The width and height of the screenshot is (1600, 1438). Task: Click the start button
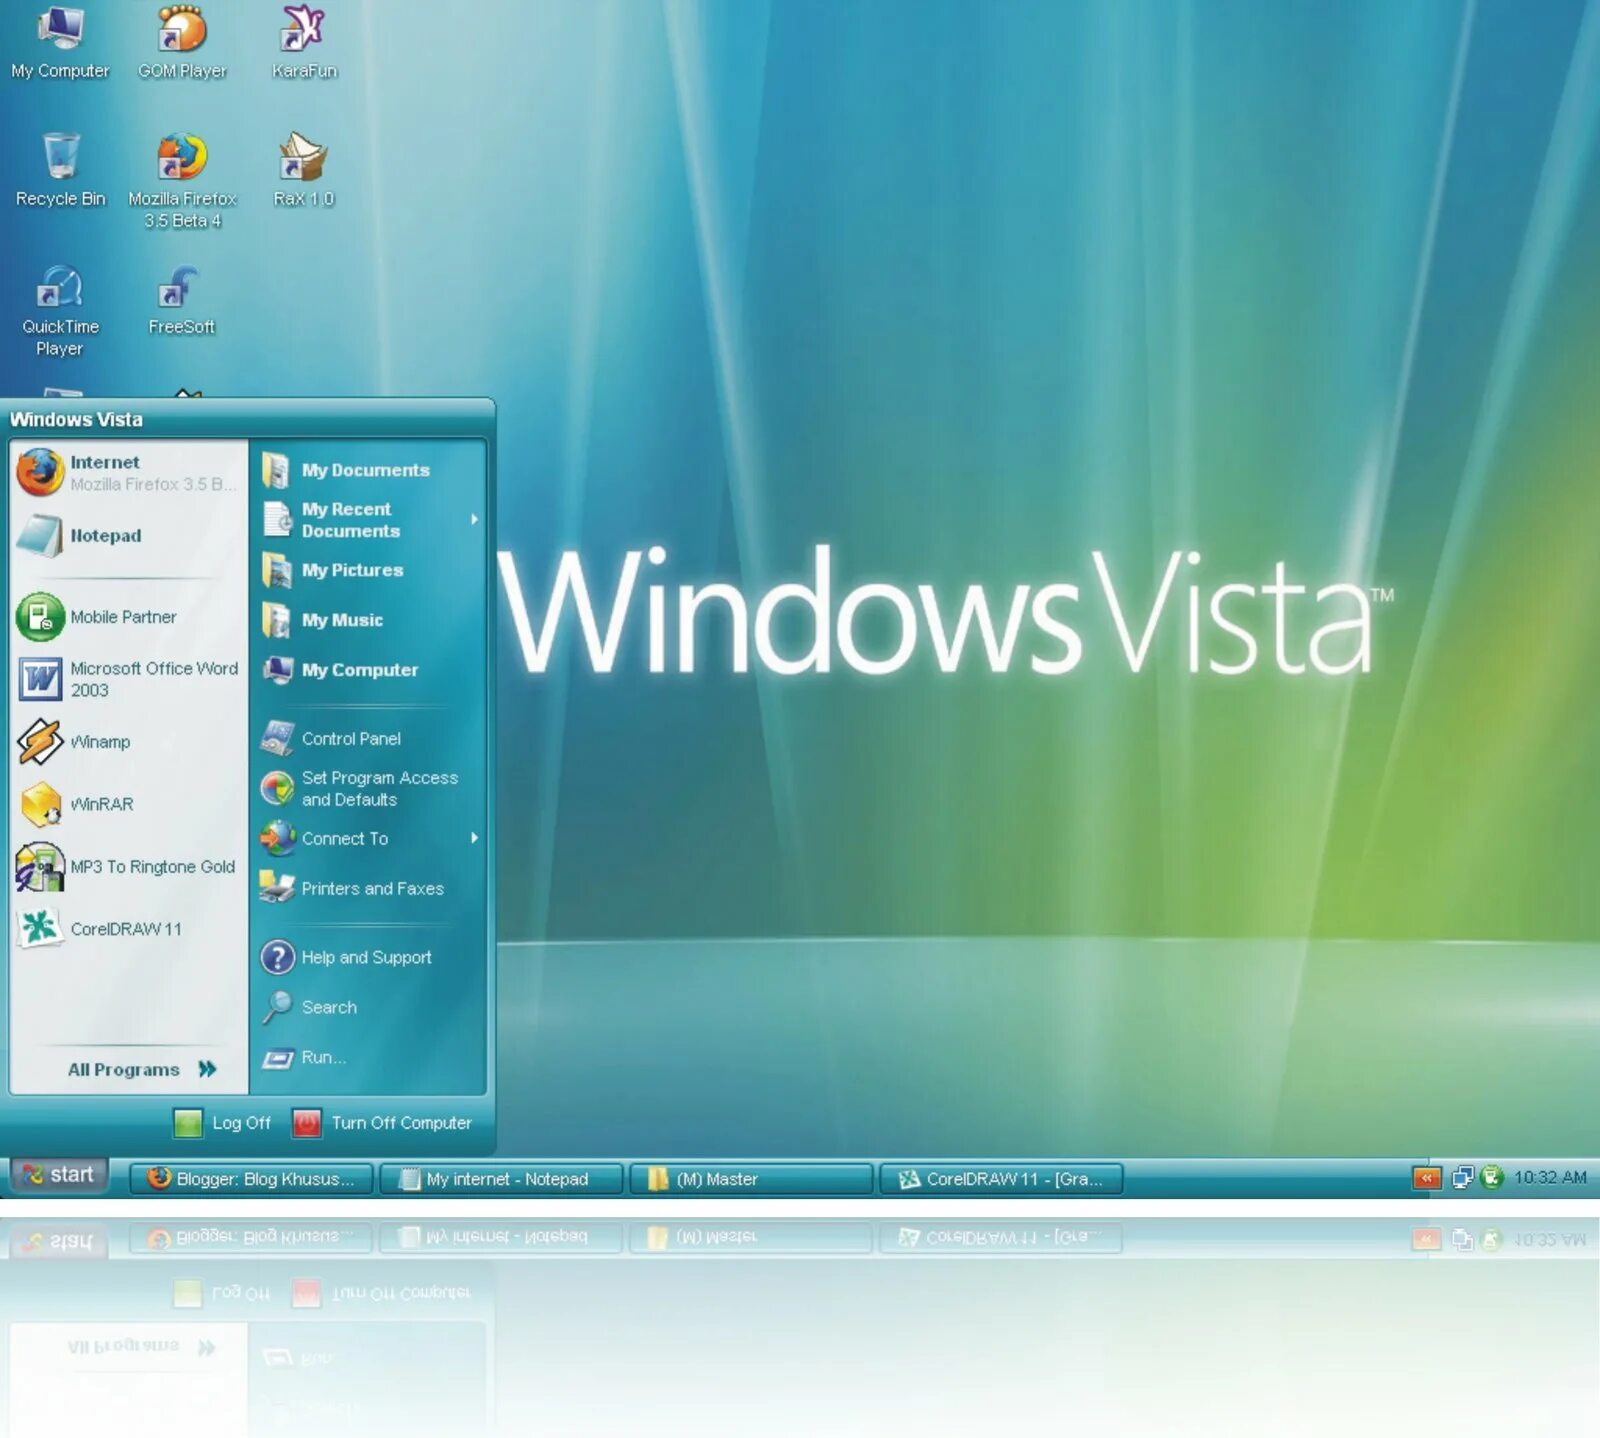[x=58, y=1175]
